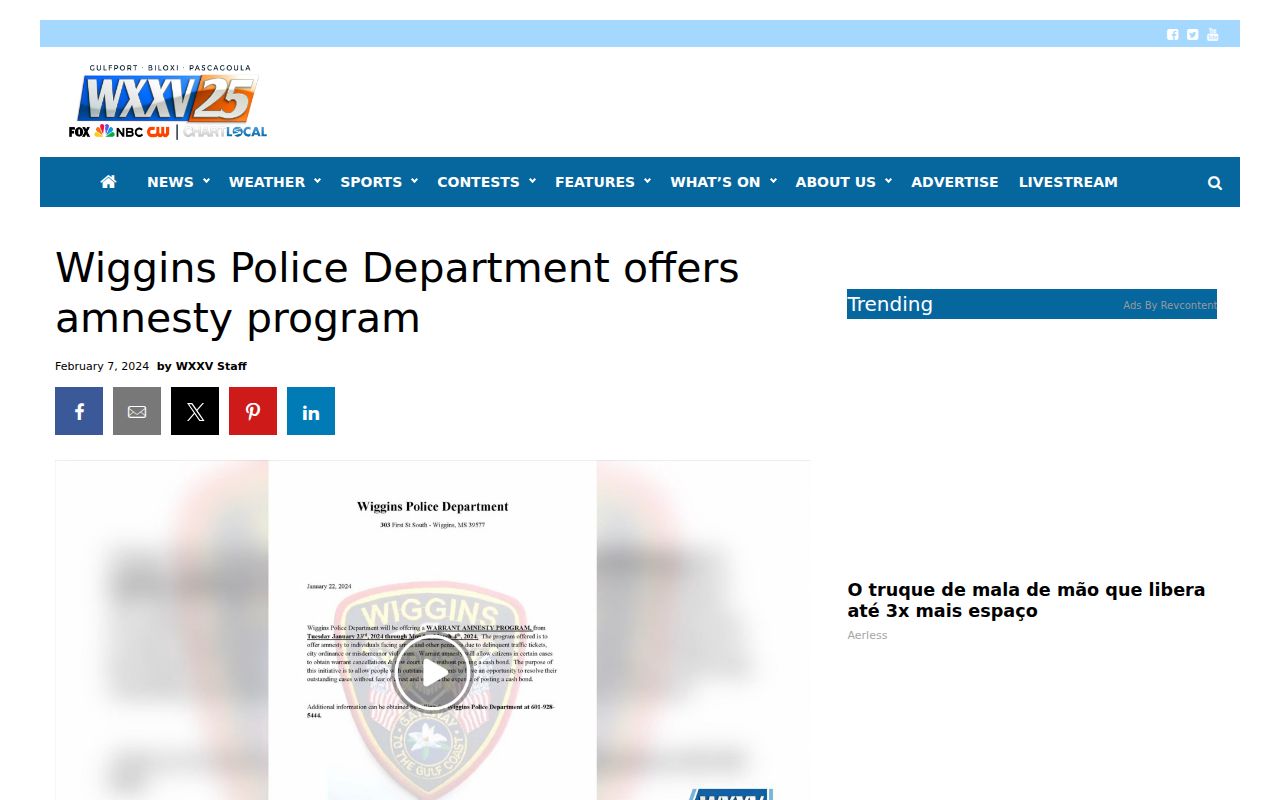Click the February 7, 2024 date
Viewport: 1280px width, 800px height.
click(x=102, y=366)
